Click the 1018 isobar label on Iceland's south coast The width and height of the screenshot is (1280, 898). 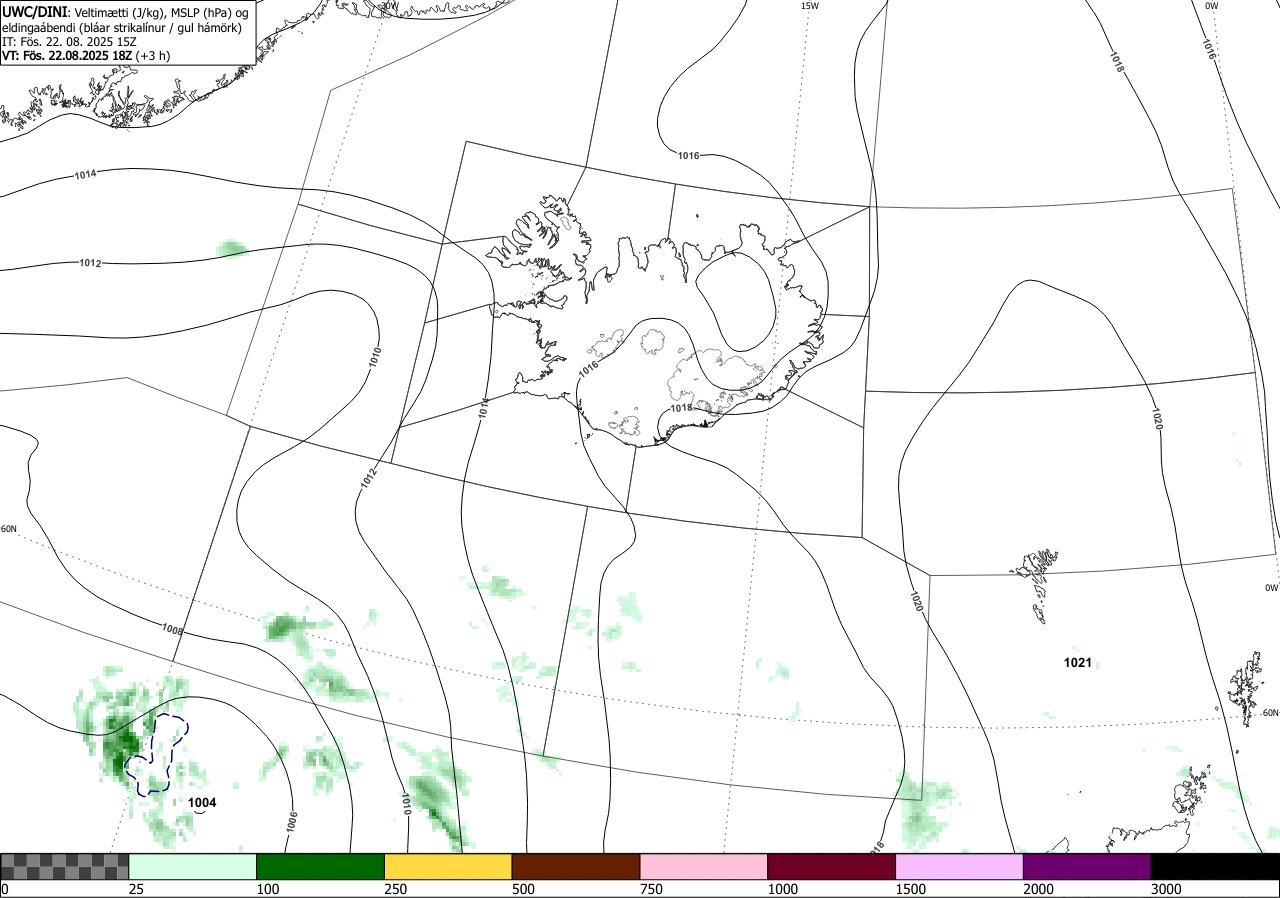coord(681,408)
